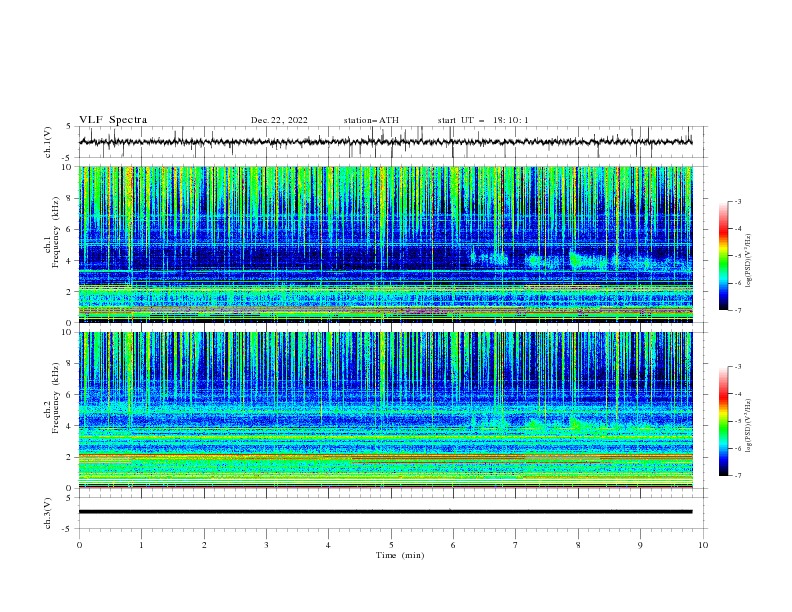
Task: Click the date 'Dec. 22, 2022'
Action: pos(279,120)
